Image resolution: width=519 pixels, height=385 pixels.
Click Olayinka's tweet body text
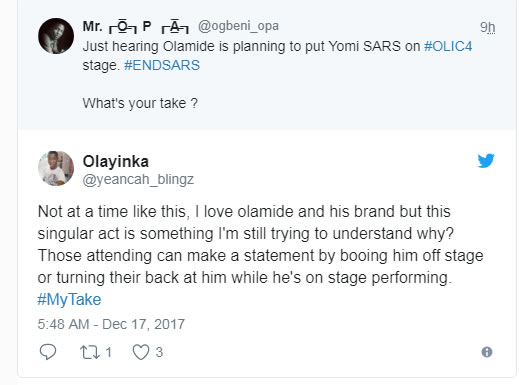(260, 244)
